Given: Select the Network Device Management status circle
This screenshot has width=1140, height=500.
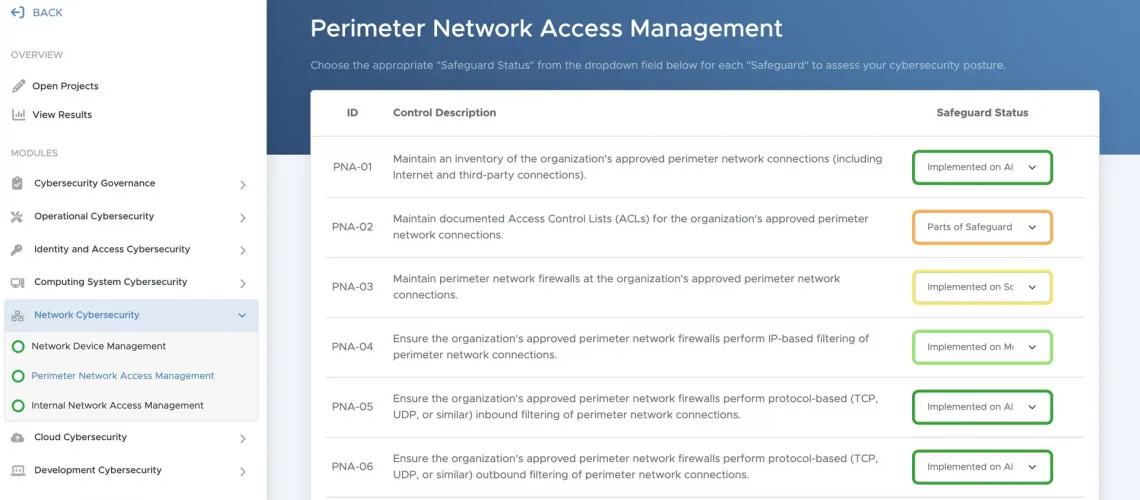Looking at the screenshot, I should (18, 347).
